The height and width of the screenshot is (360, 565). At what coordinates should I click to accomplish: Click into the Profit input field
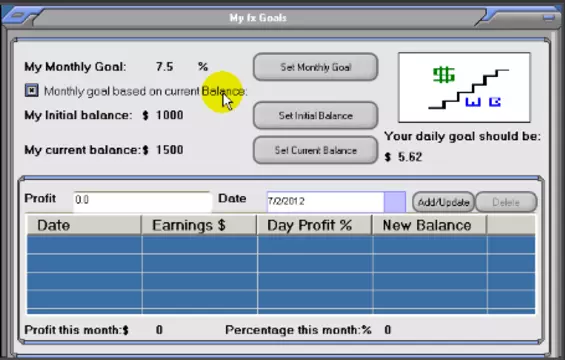[x=143, y=201]
